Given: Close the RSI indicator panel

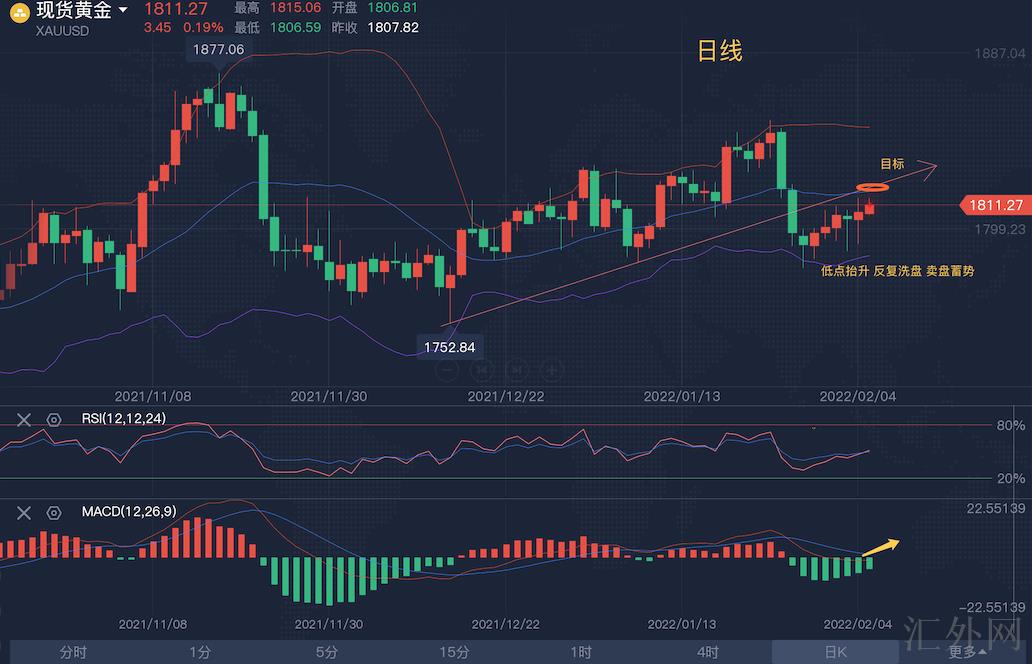Looking at the screenshot, I should coord(25,420).
